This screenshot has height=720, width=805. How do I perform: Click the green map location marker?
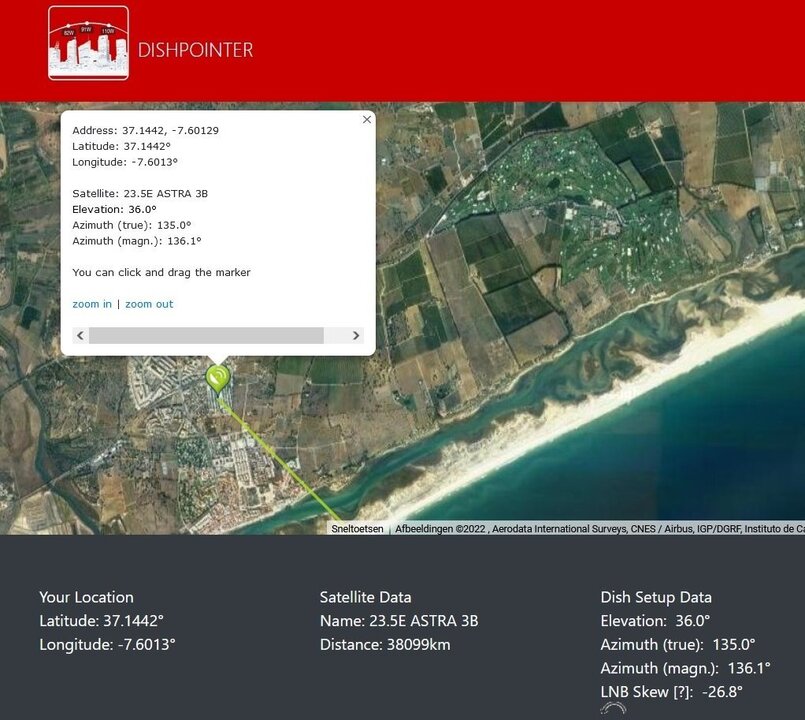tap(217, 377)
